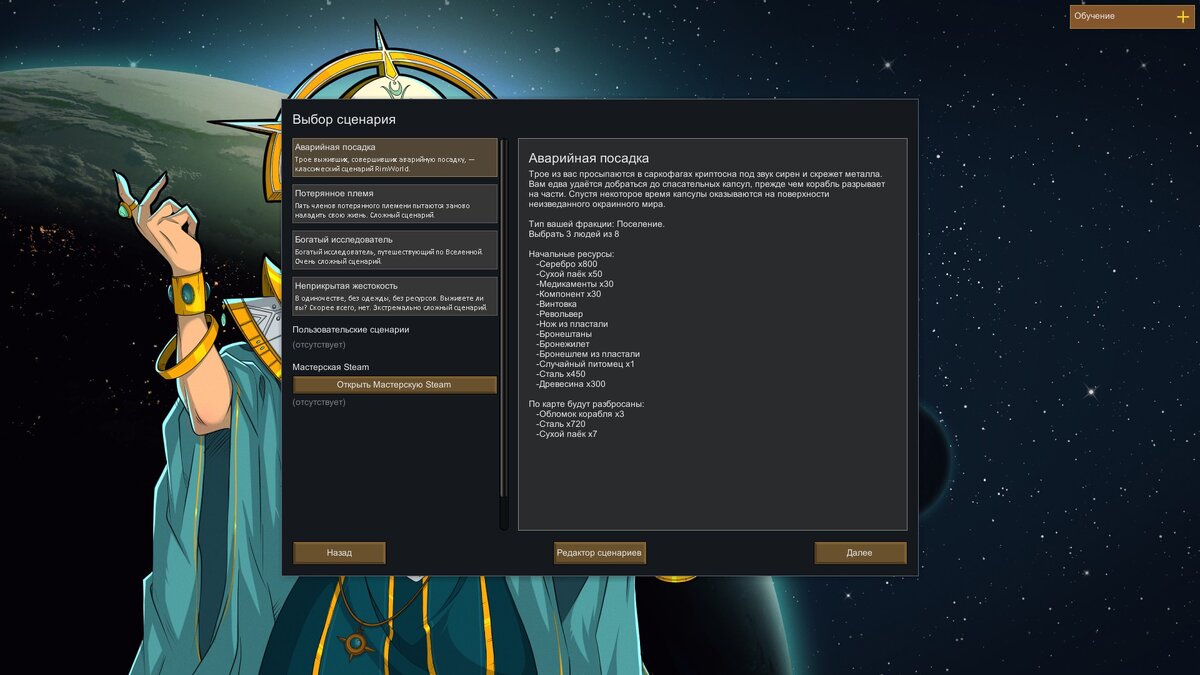Click the Бронештаны item line
Viewport: 1200px width, 675px height.
click(562, 334)
